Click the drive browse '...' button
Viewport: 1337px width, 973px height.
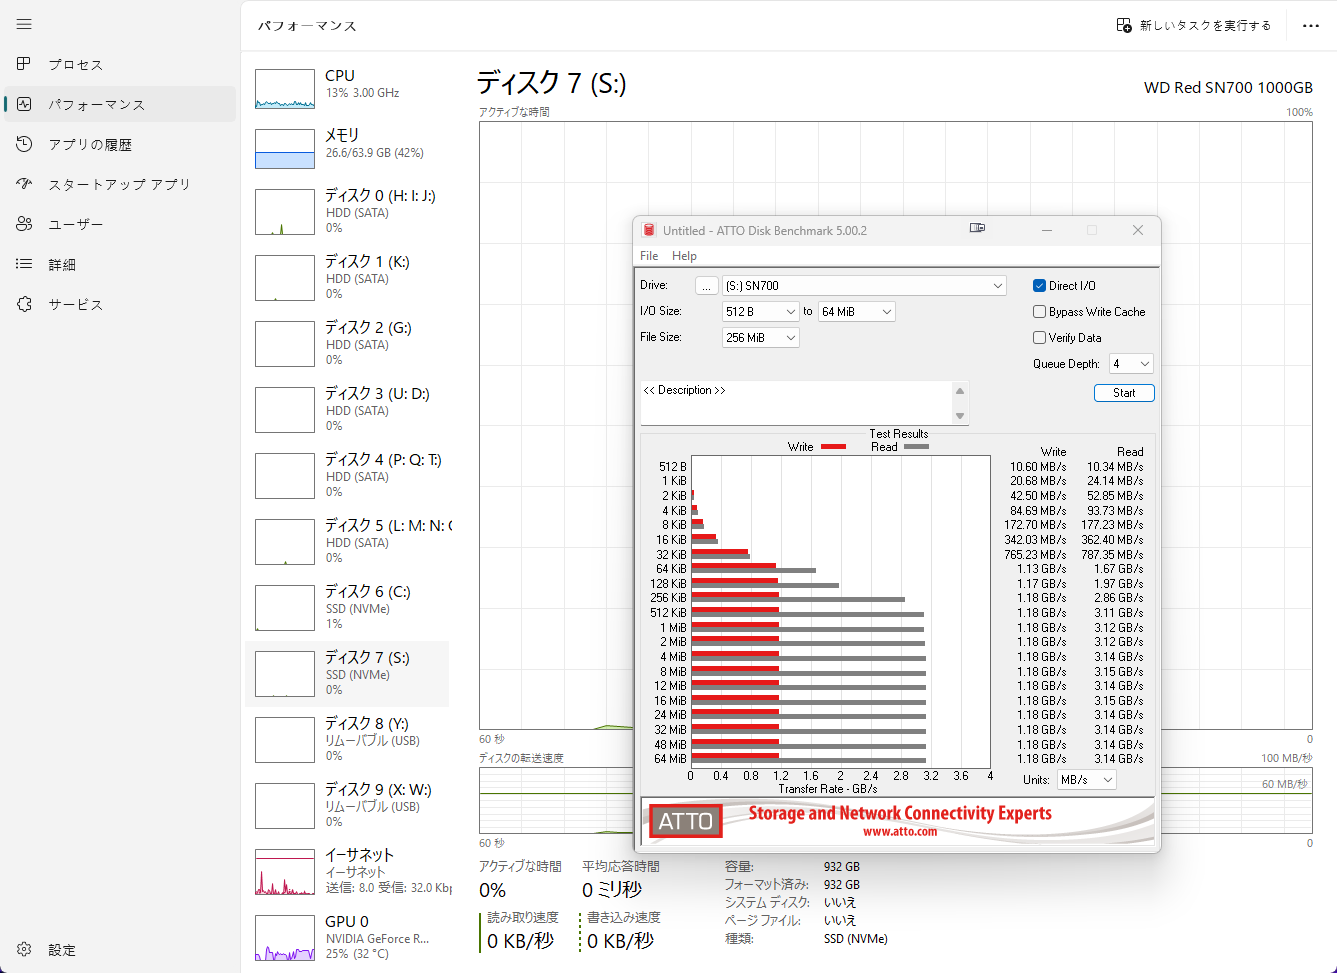pos(706,286)
